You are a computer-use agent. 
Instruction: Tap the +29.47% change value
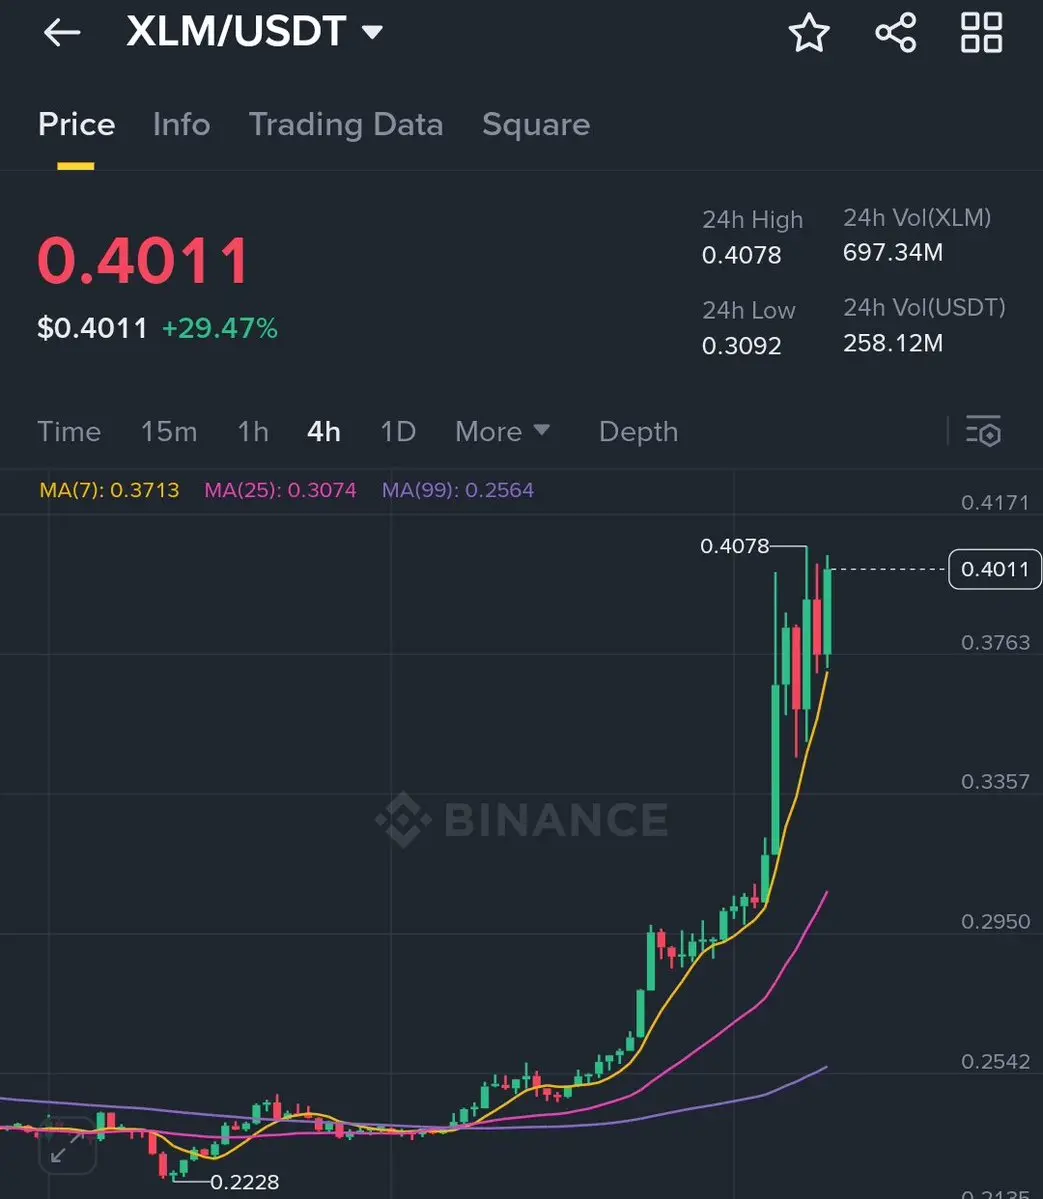pyautogui.click(x=219, y=328)
